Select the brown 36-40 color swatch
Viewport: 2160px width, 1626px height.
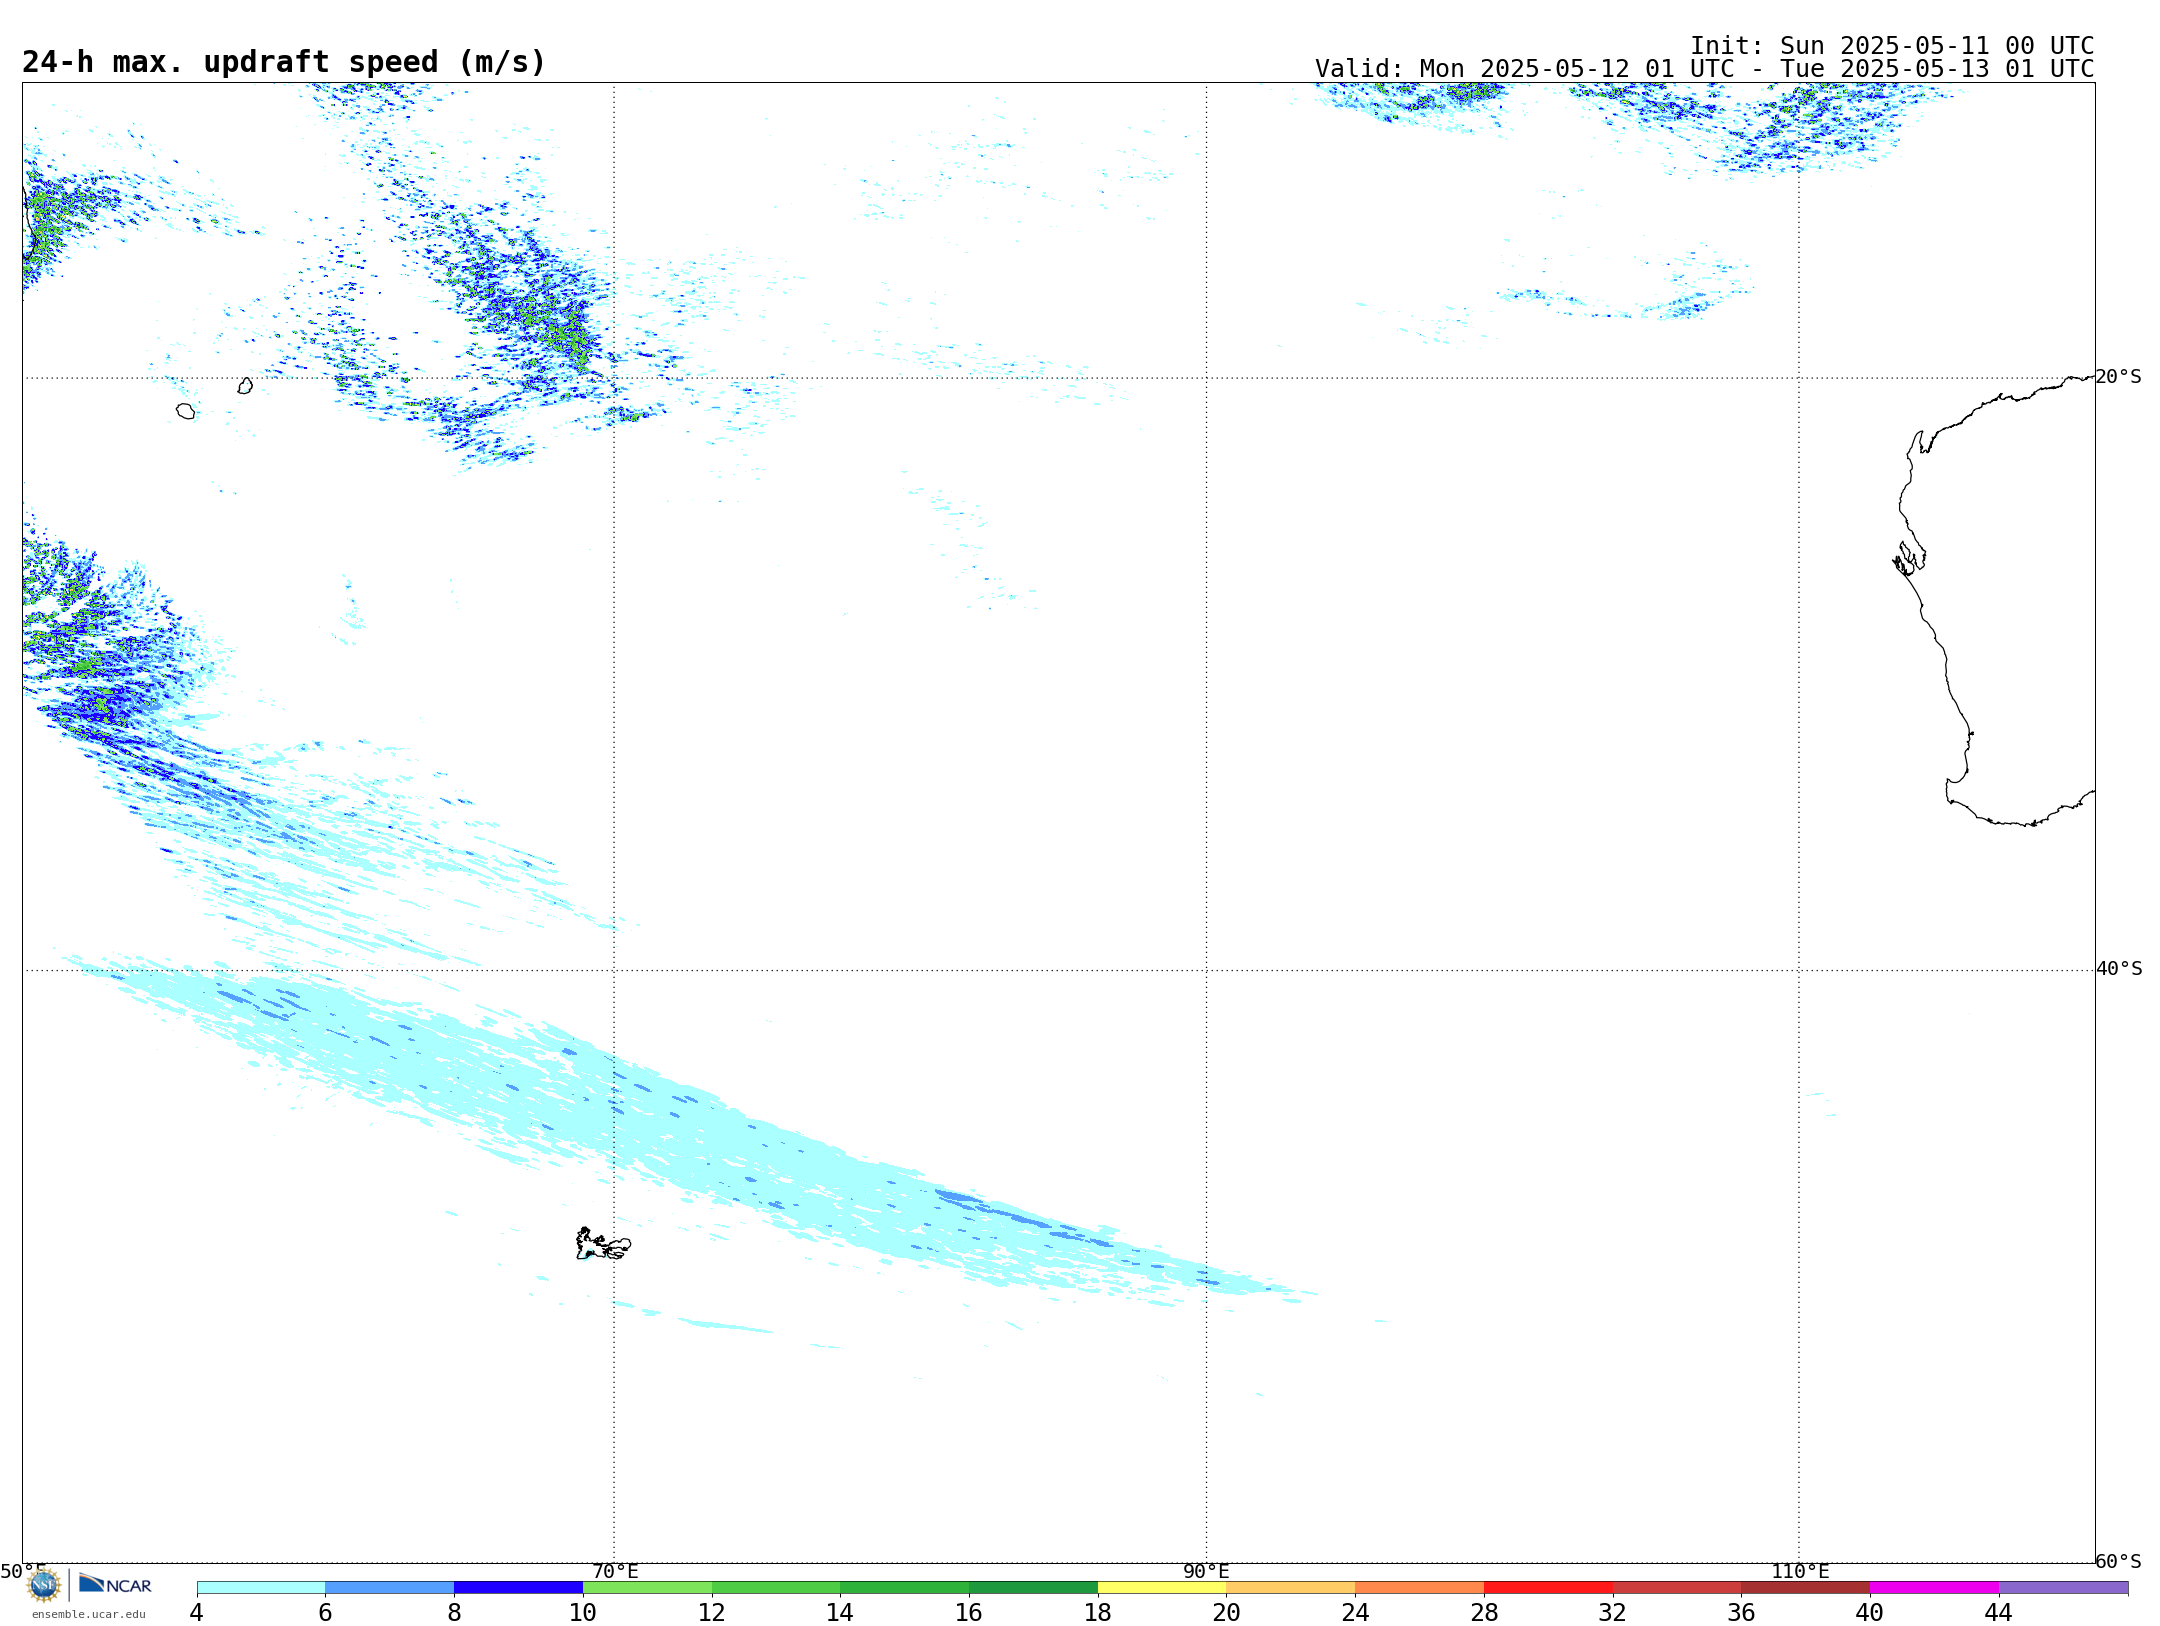point(1806,1587)
